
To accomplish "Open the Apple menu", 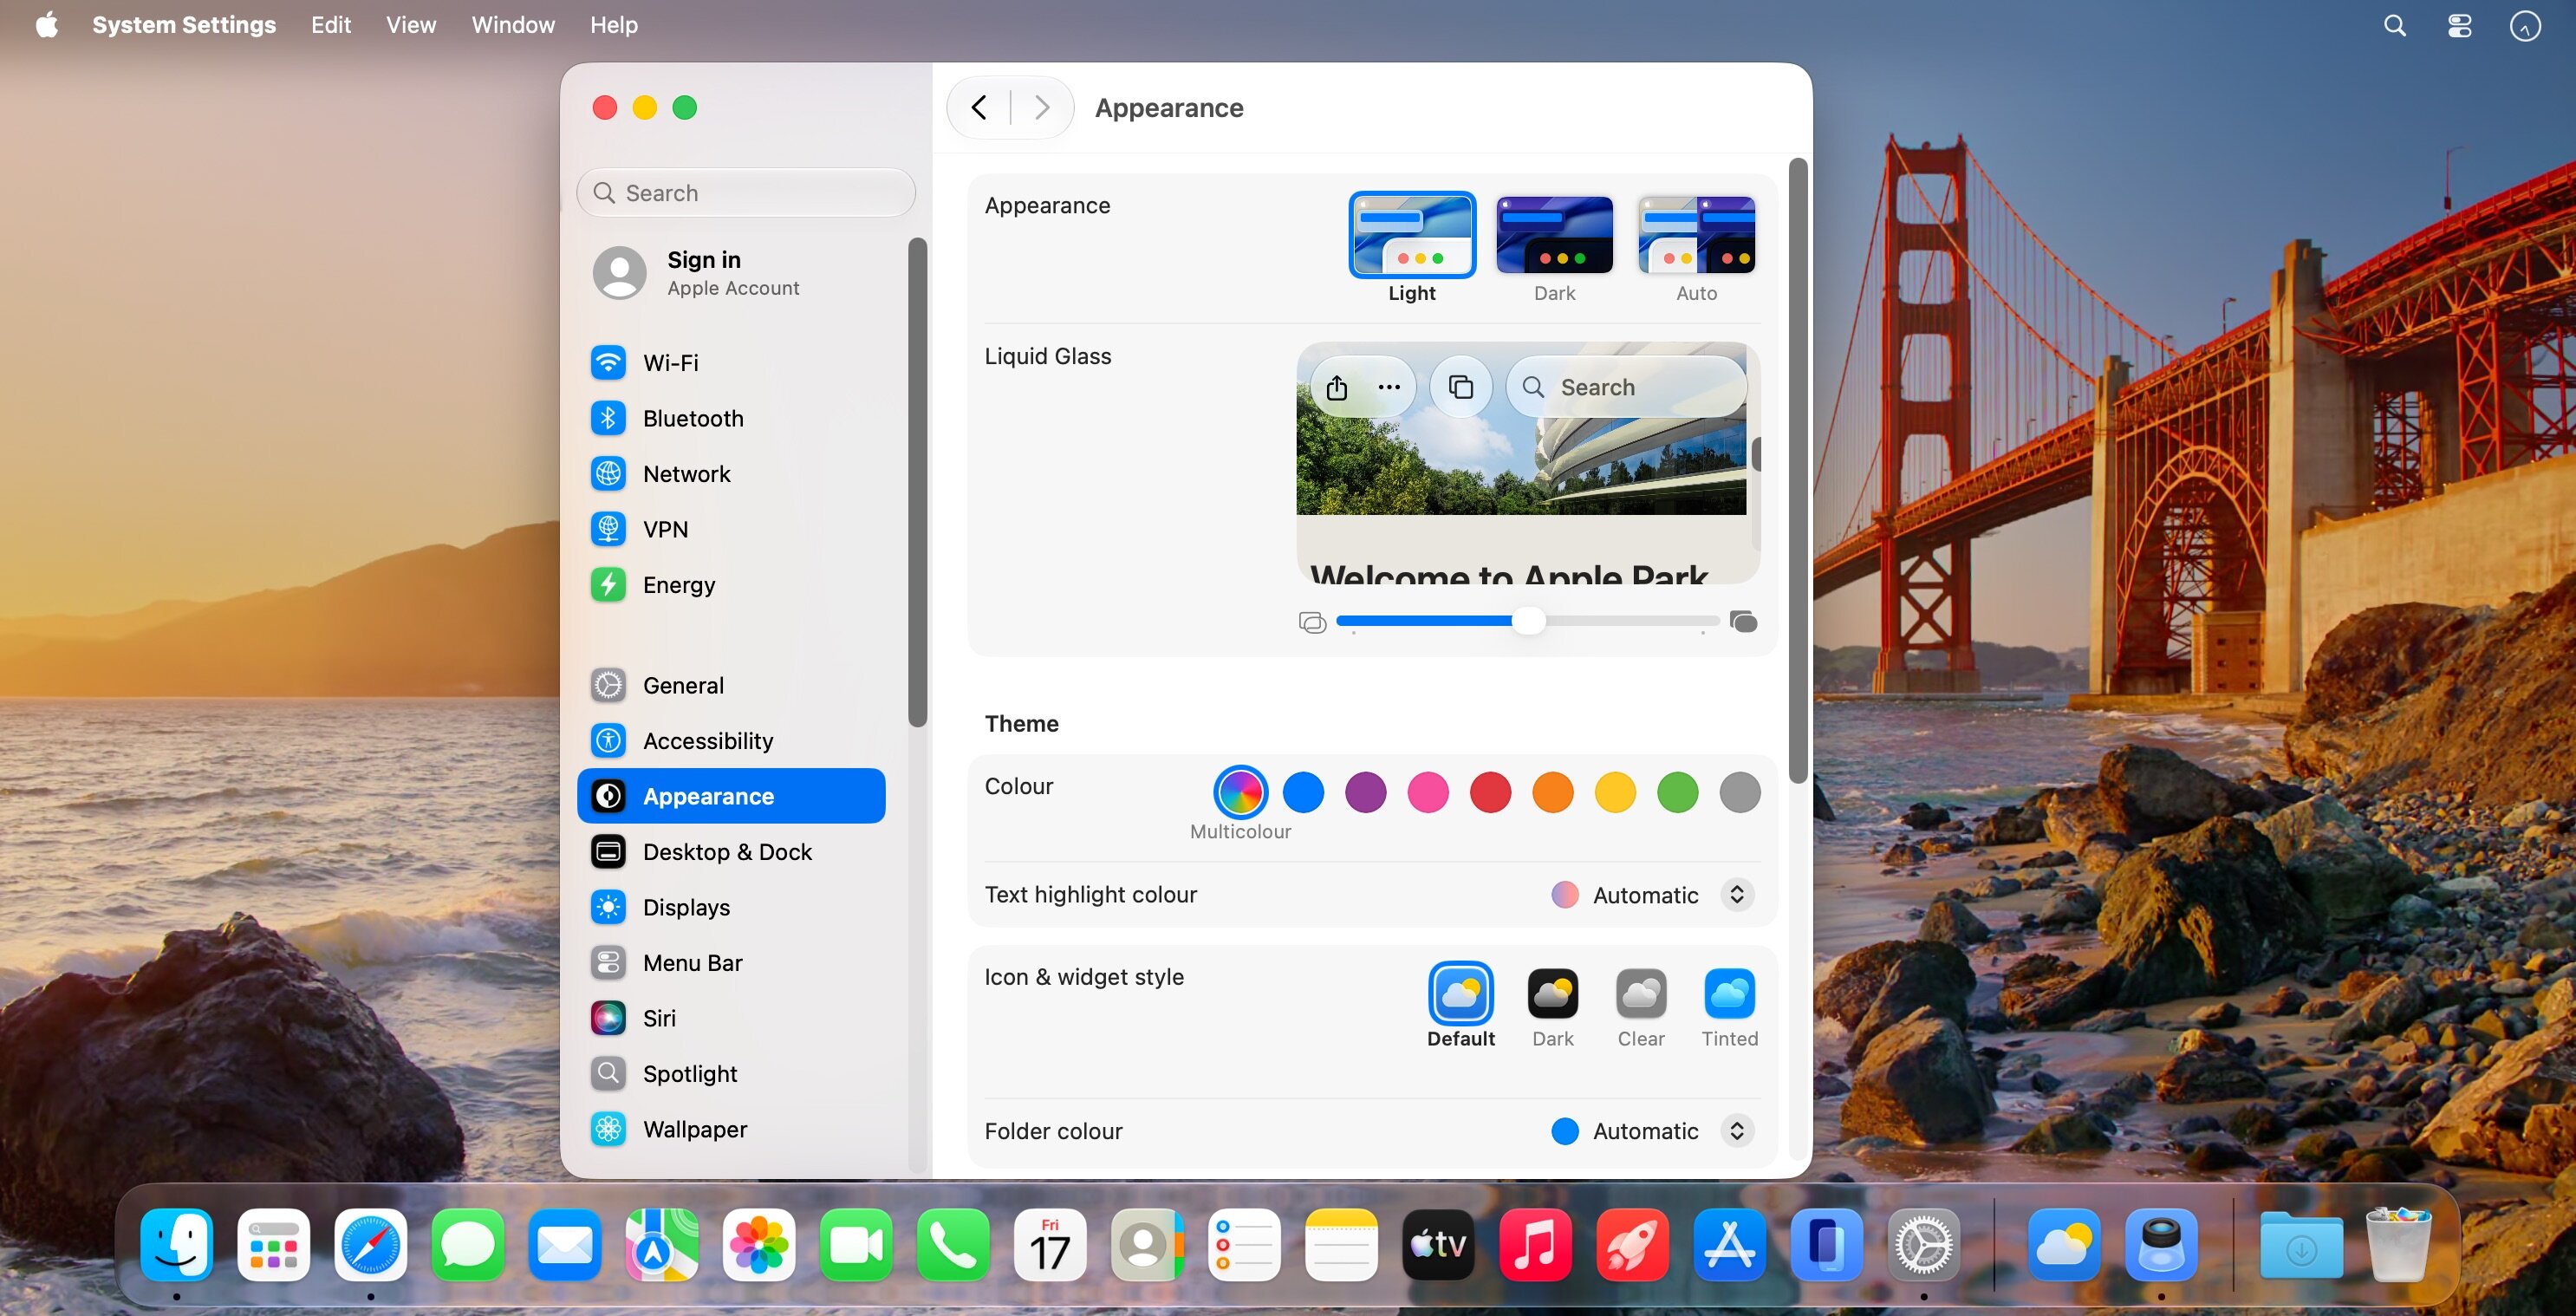I will 46,25.
